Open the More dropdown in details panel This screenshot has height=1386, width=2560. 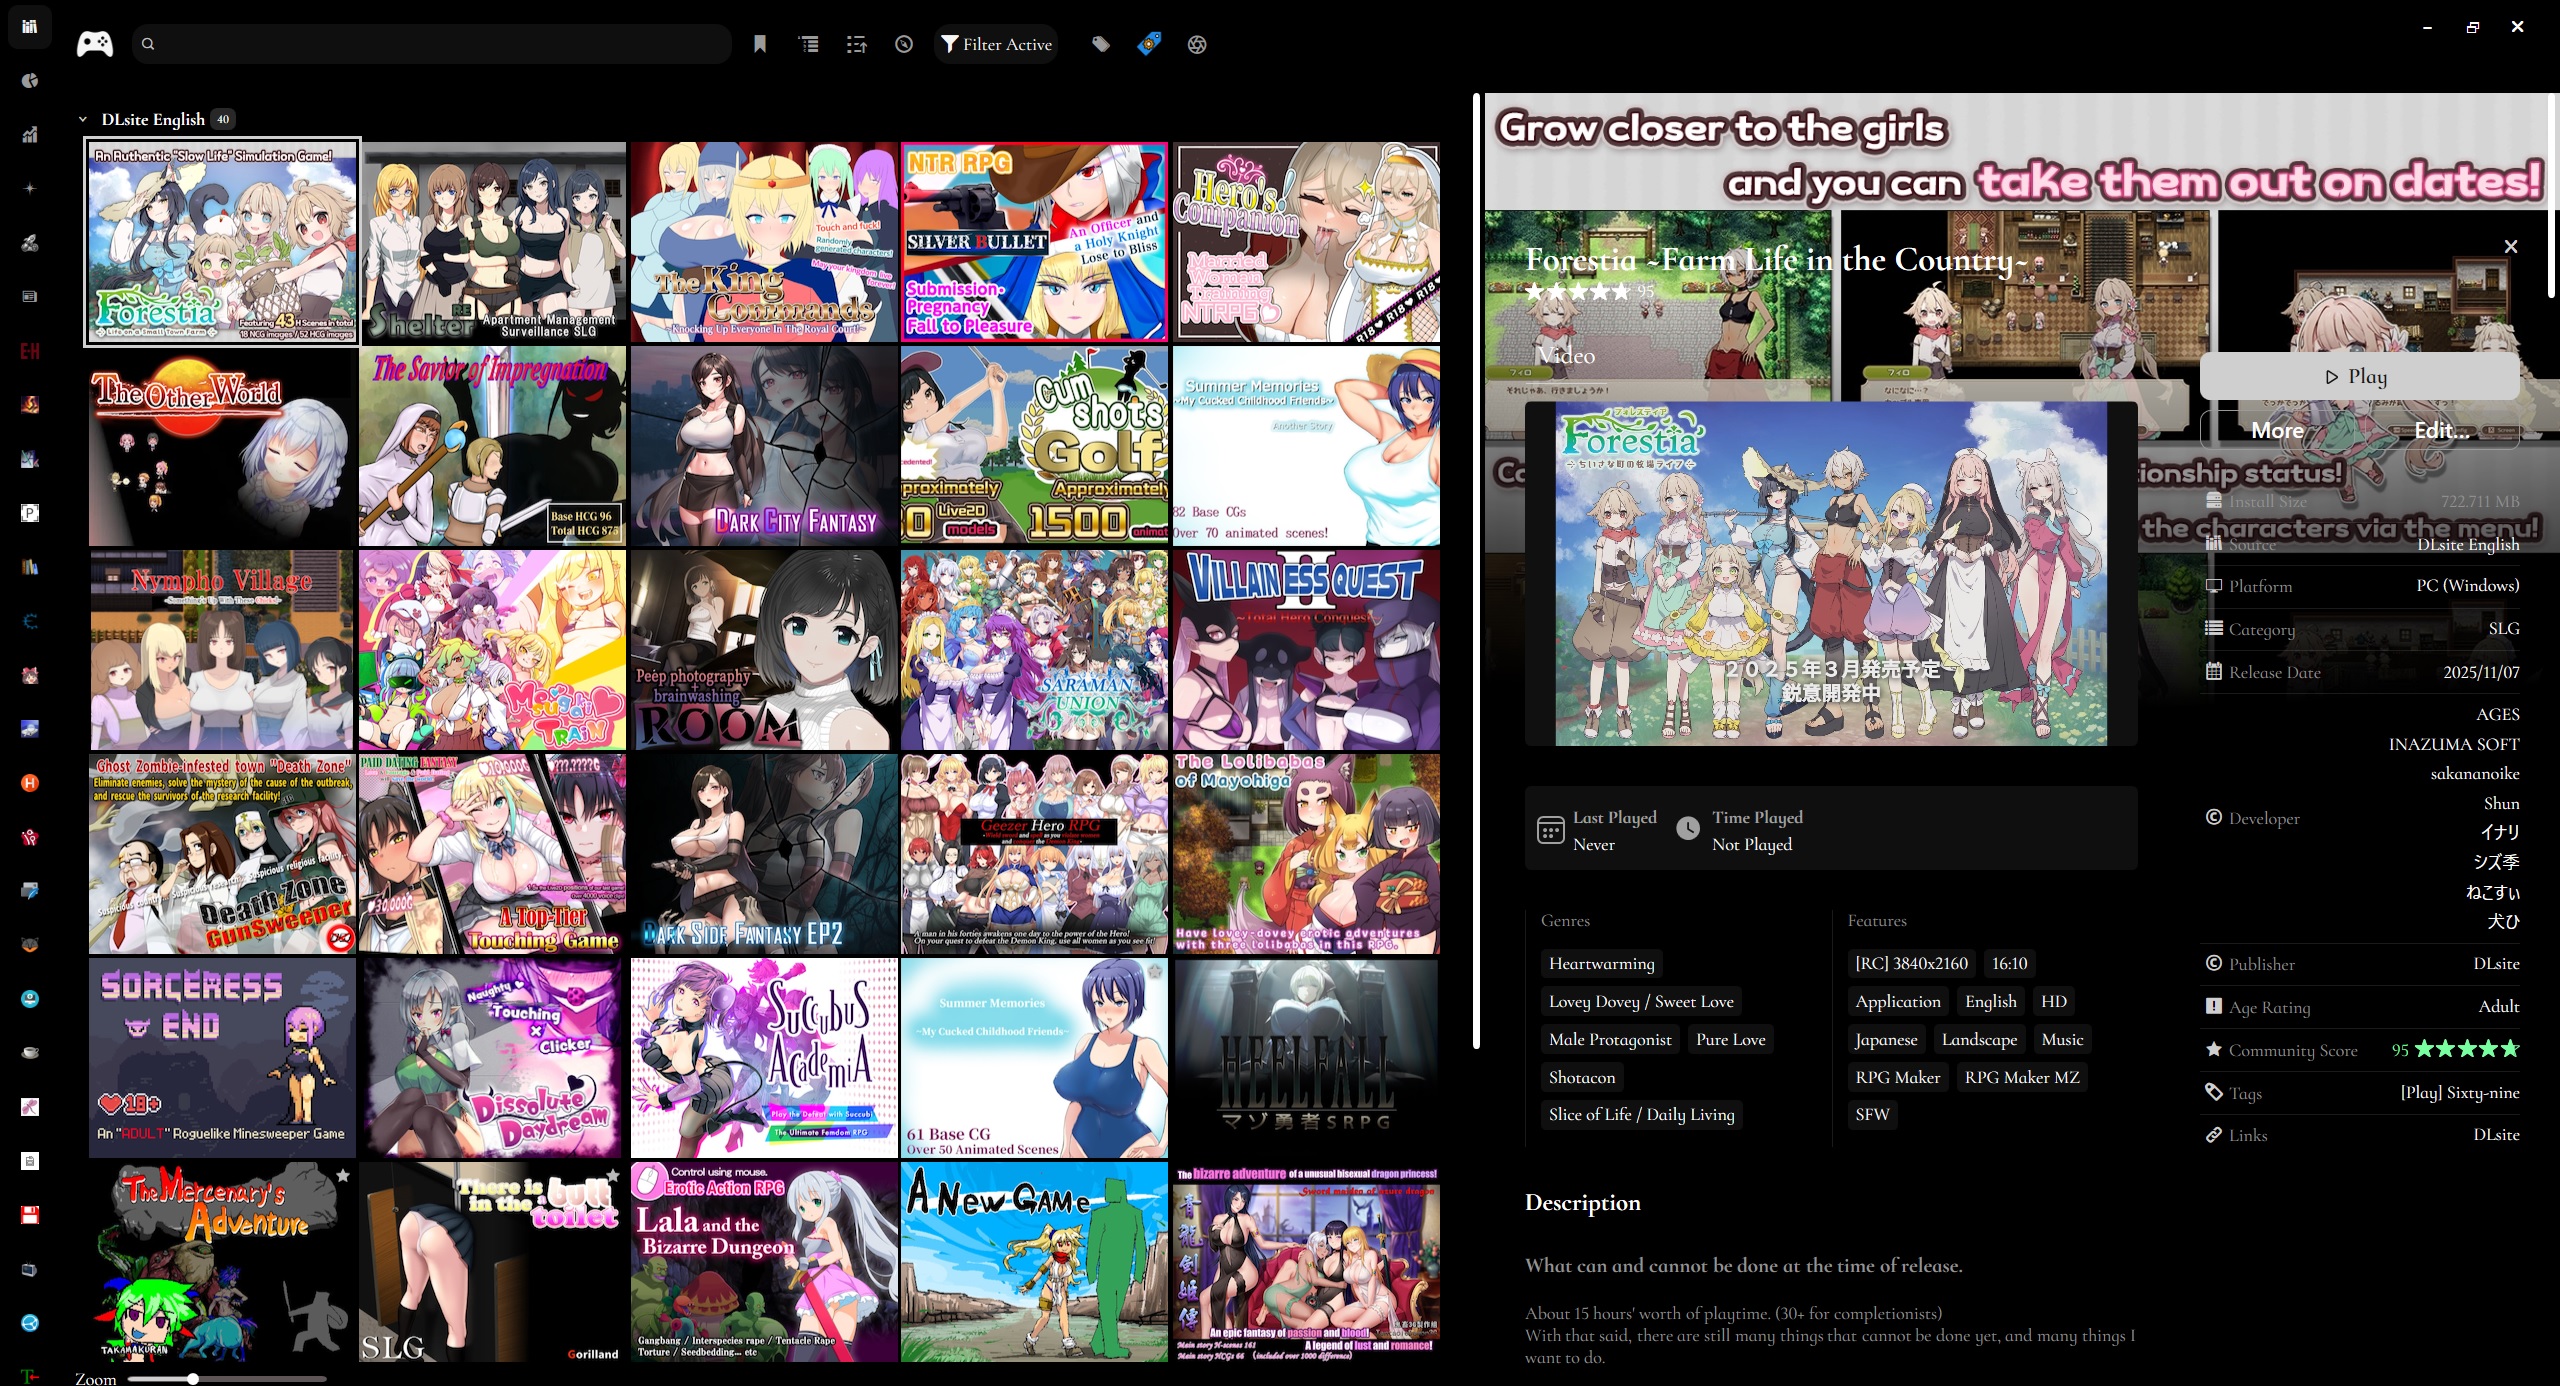tap(2277, 430)
